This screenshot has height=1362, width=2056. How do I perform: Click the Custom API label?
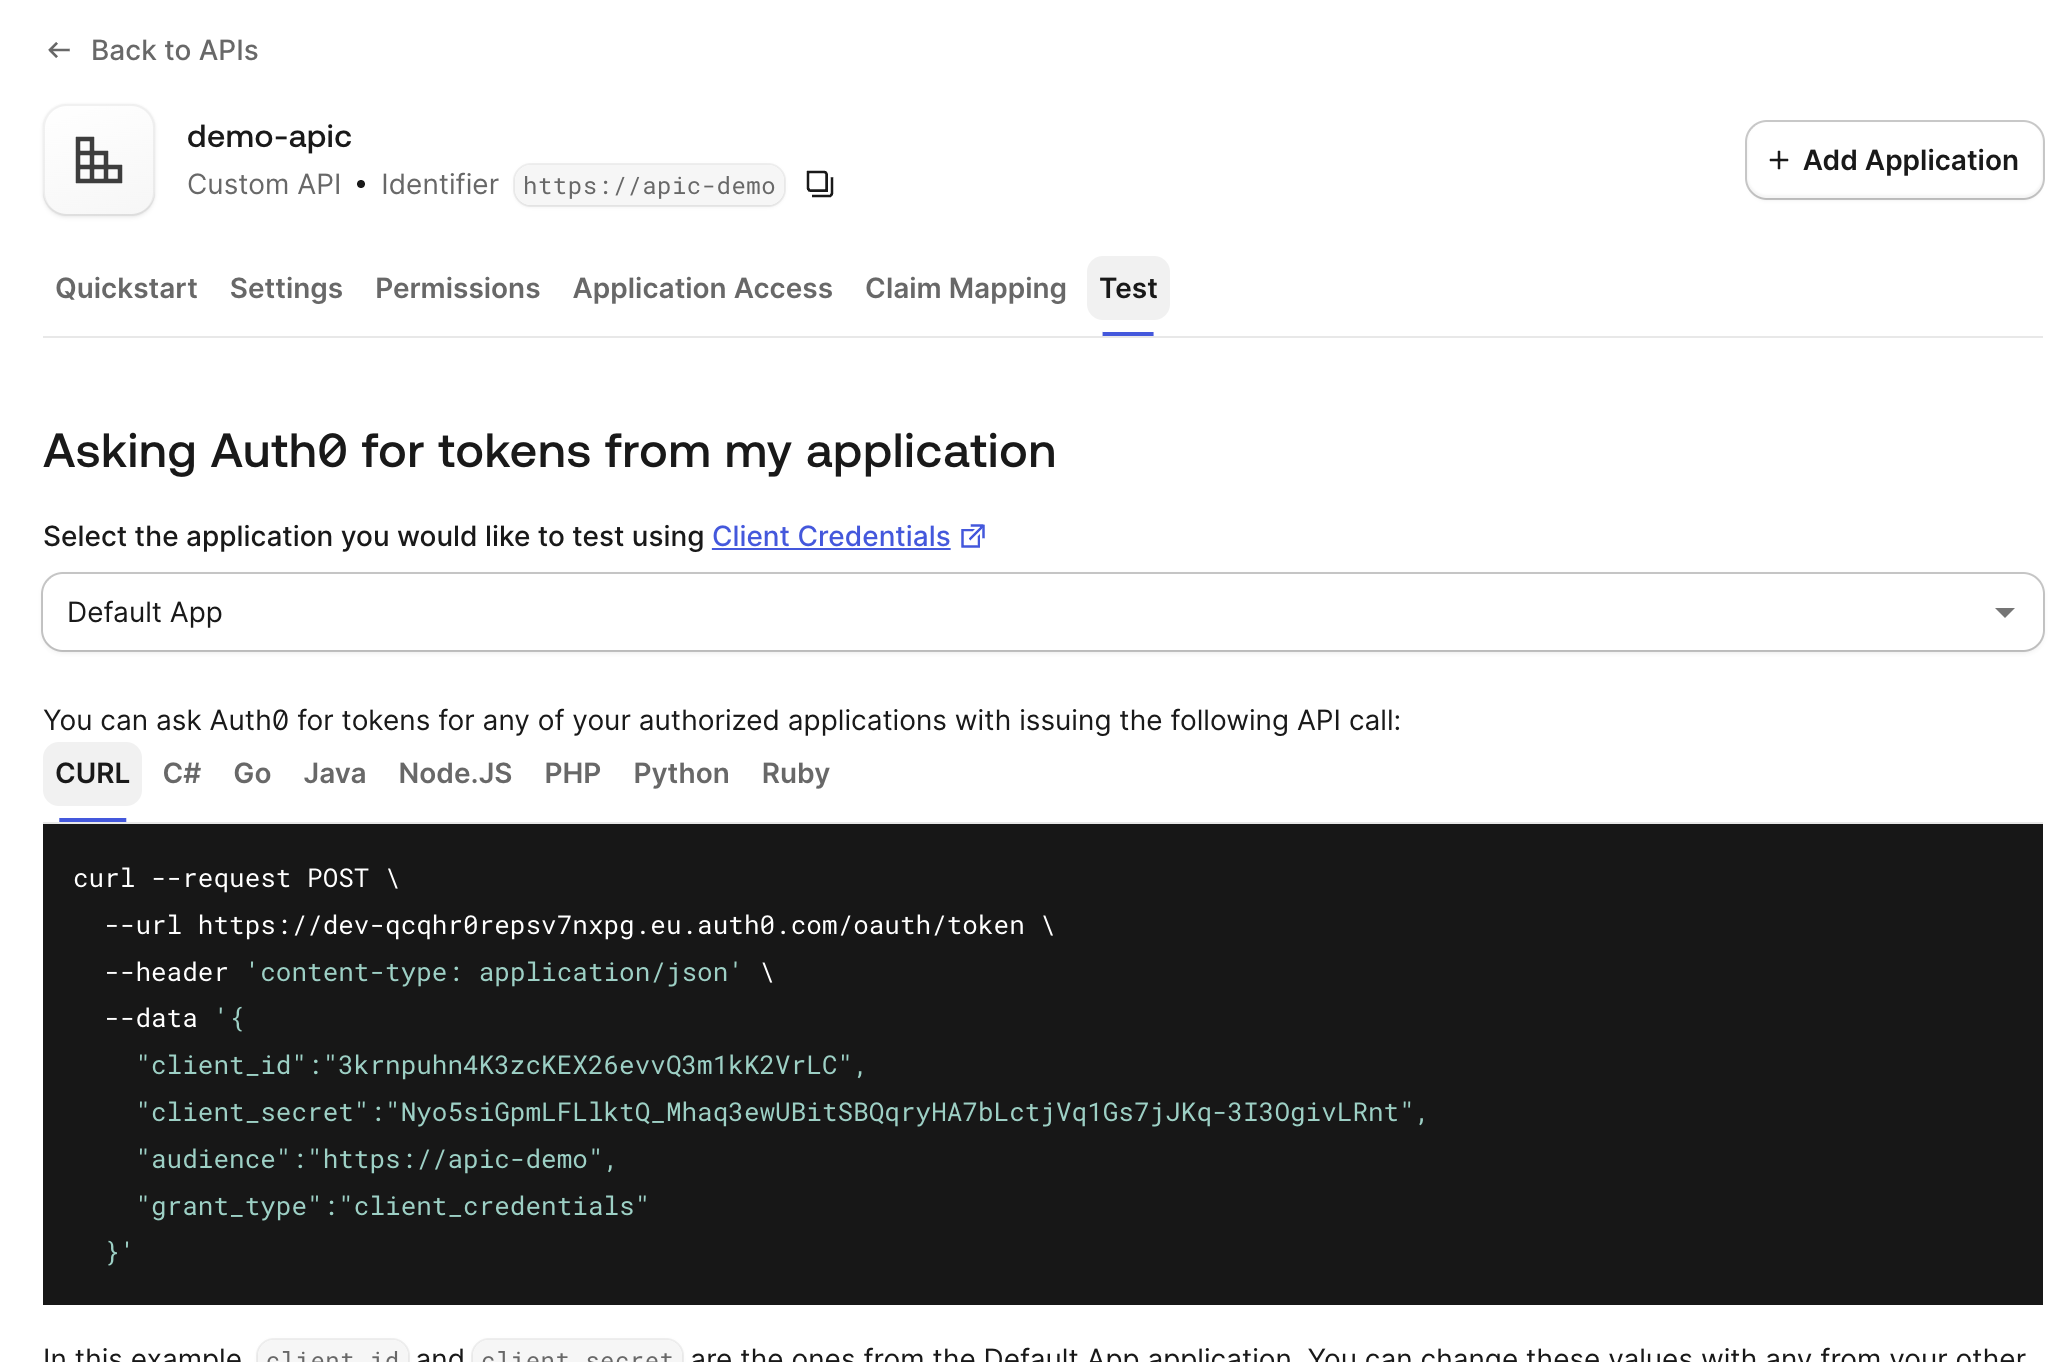[264, 184]
